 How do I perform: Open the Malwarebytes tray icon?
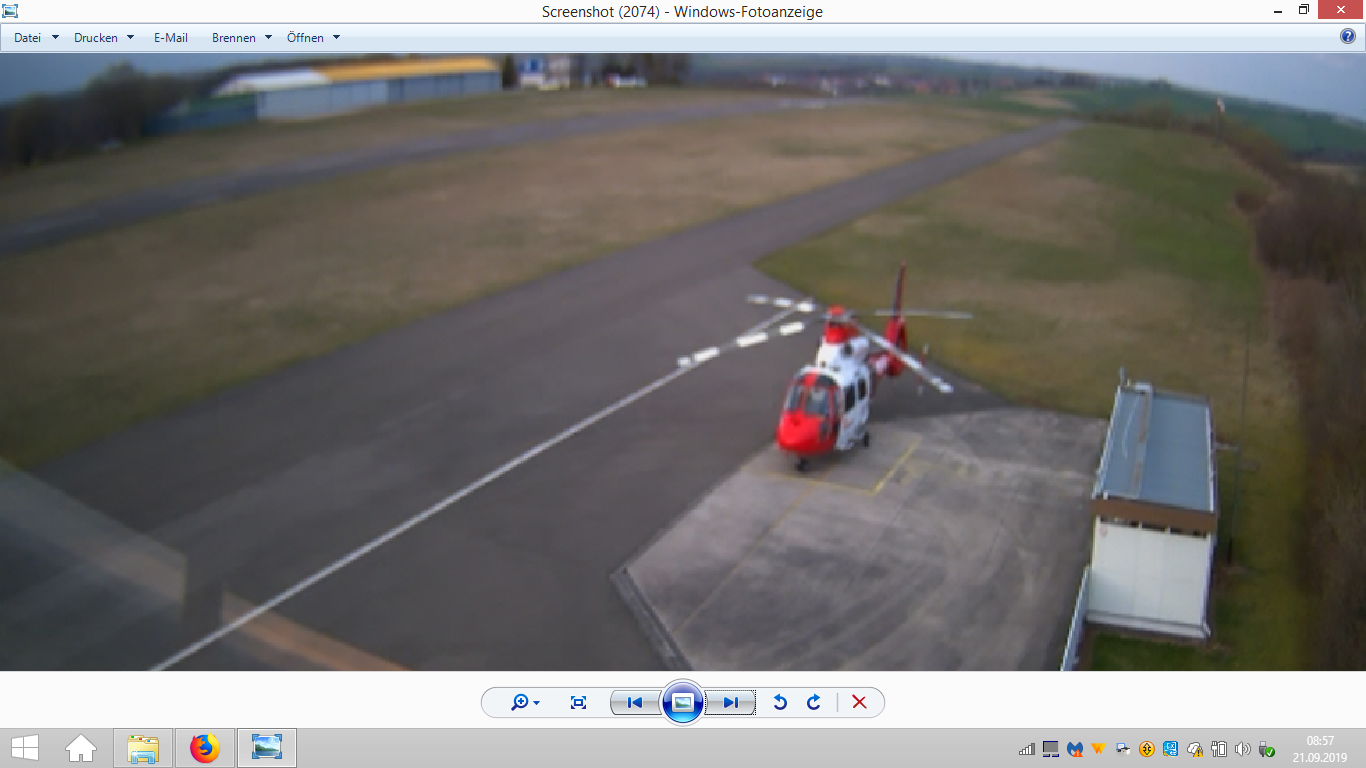point(1075,749)
